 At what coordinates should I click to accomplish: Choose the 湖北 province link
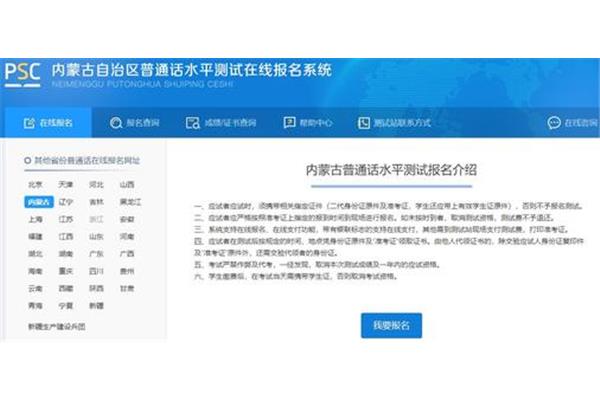35,254
